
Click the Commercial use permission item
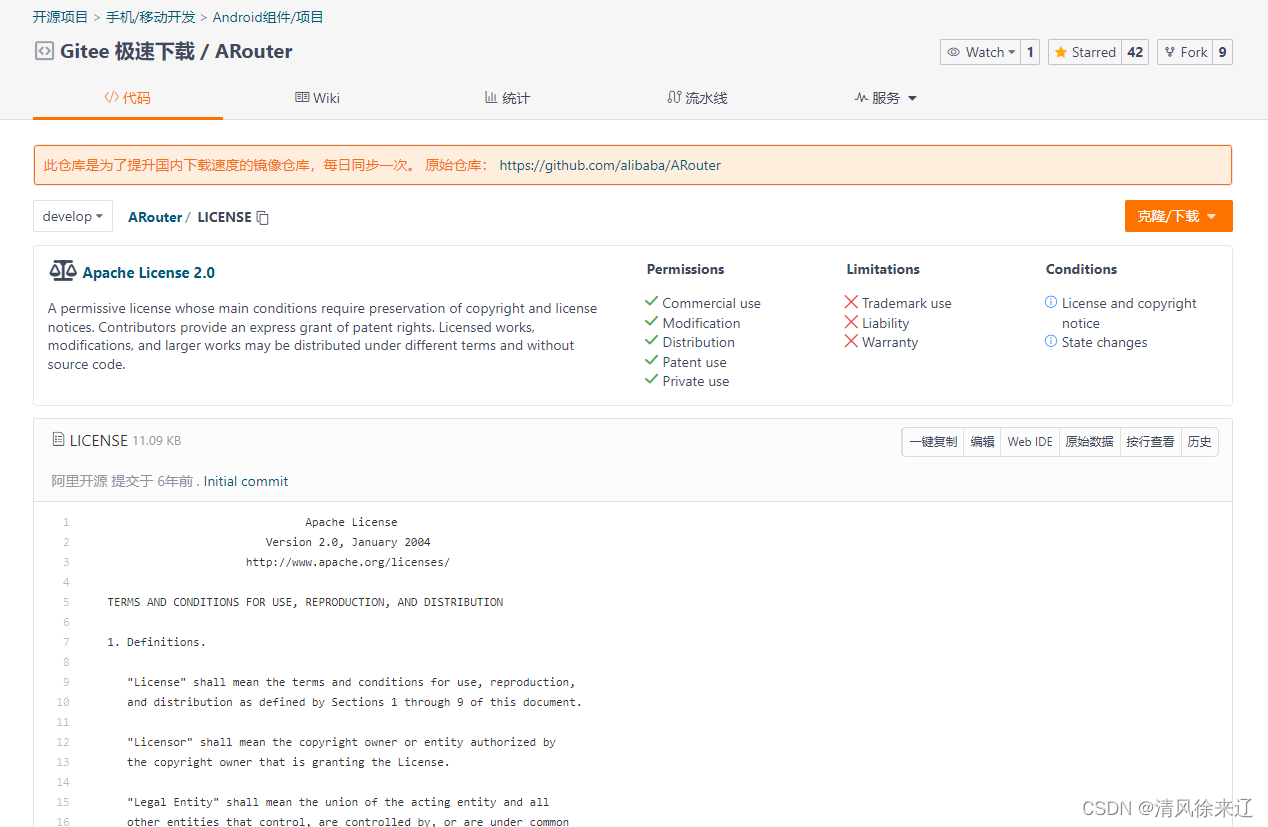point(711,303)
